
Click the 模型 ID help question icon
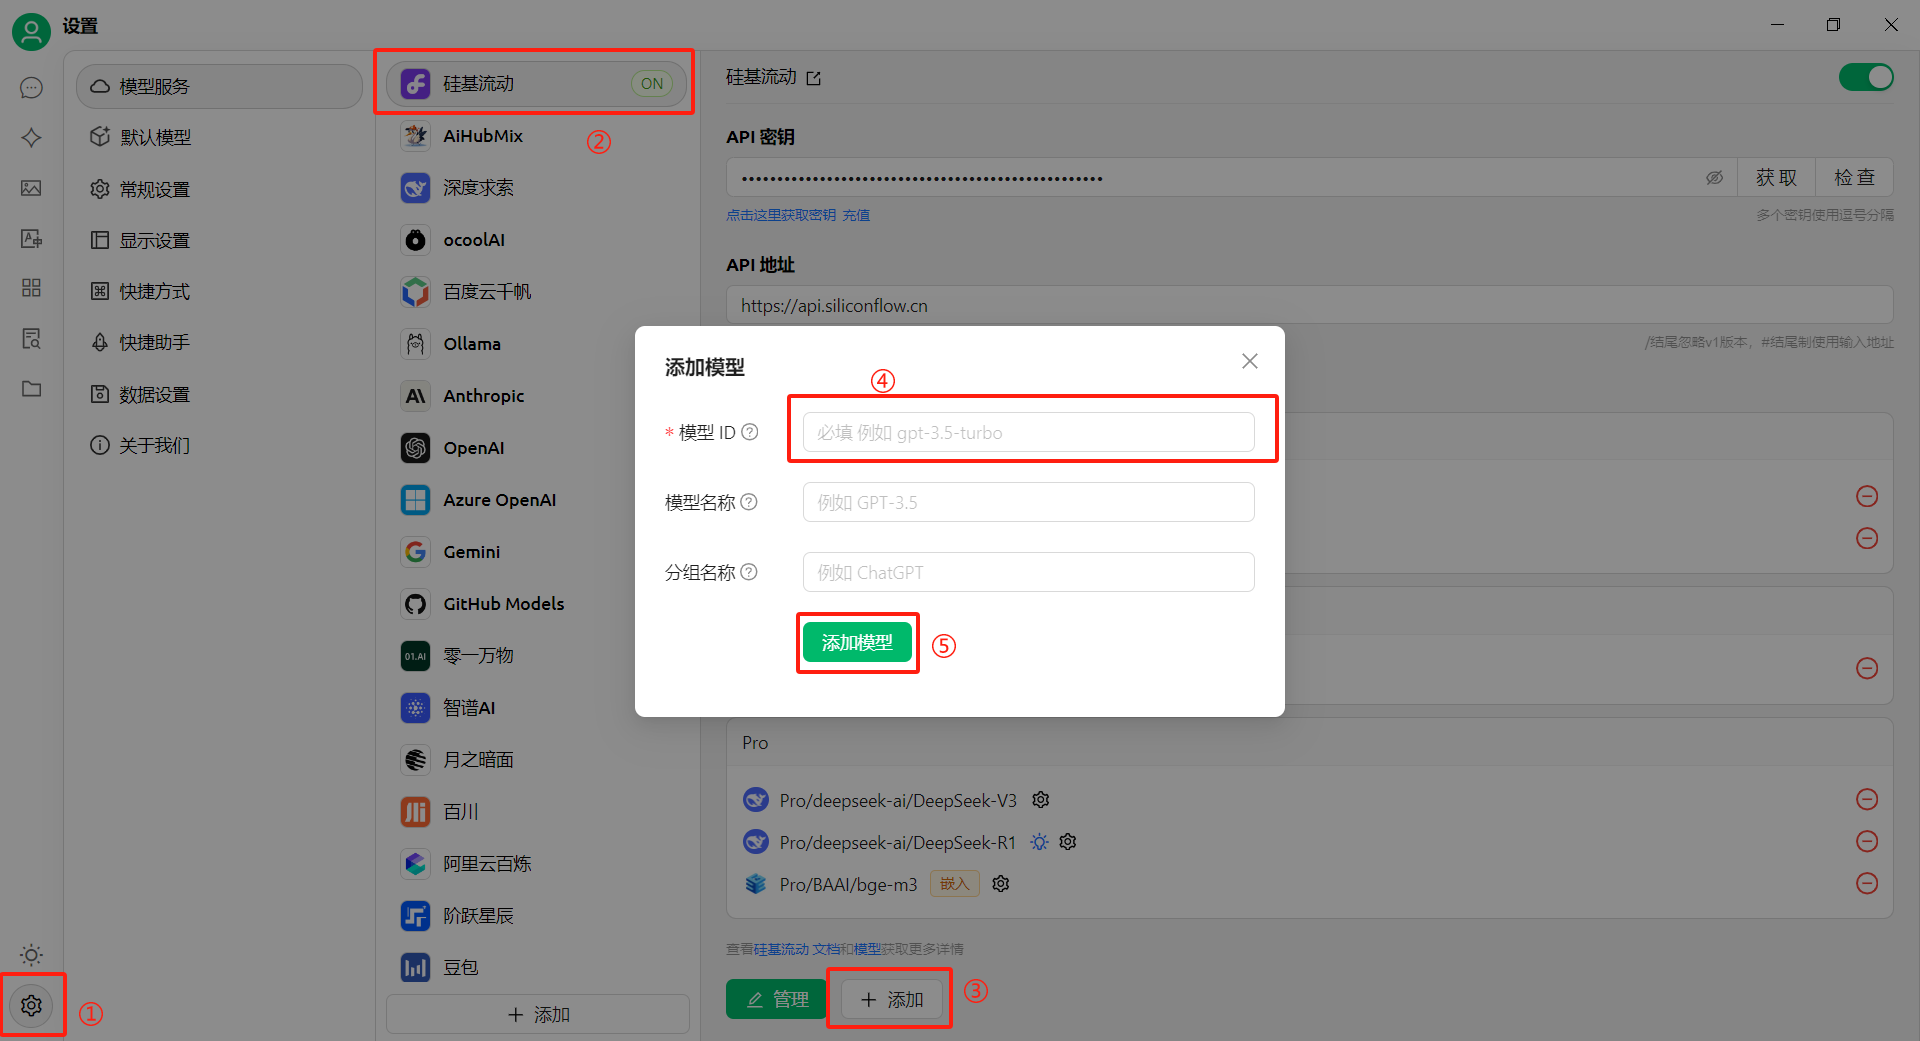[x=750, y=432]
